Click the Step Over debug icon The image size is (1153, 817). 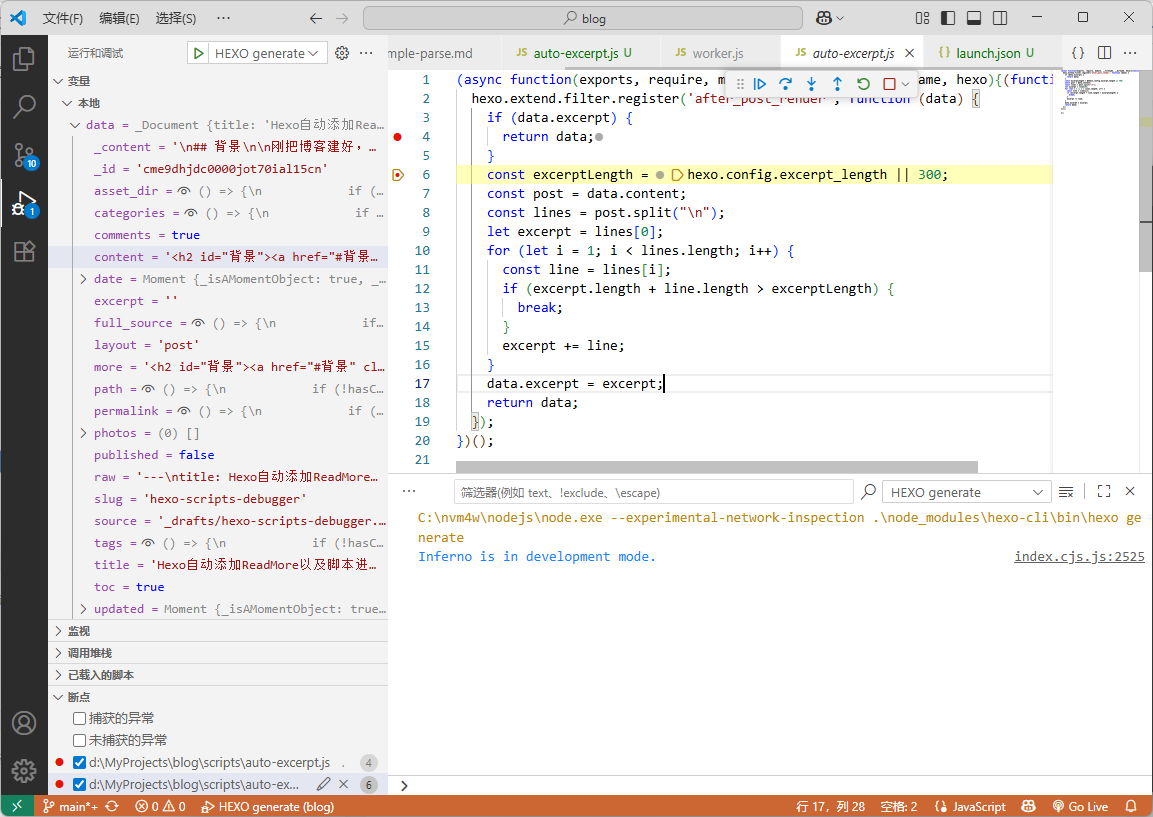tap(786, 85)
